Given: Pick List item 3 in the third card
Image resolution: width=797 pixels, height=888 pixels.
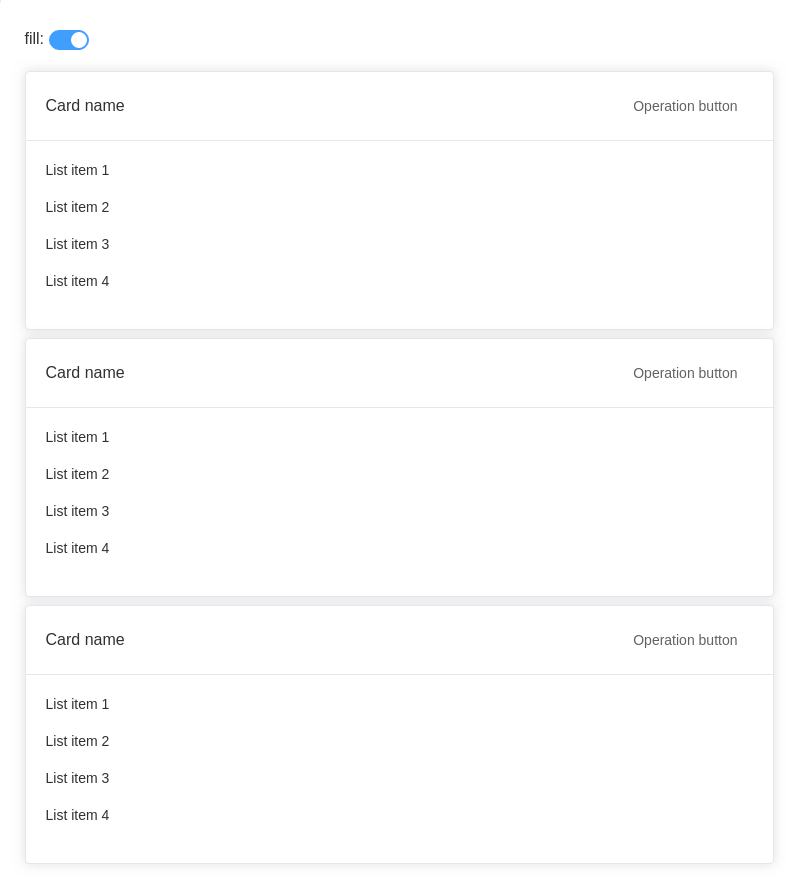Looking at the screenshot, I should 77,778.
